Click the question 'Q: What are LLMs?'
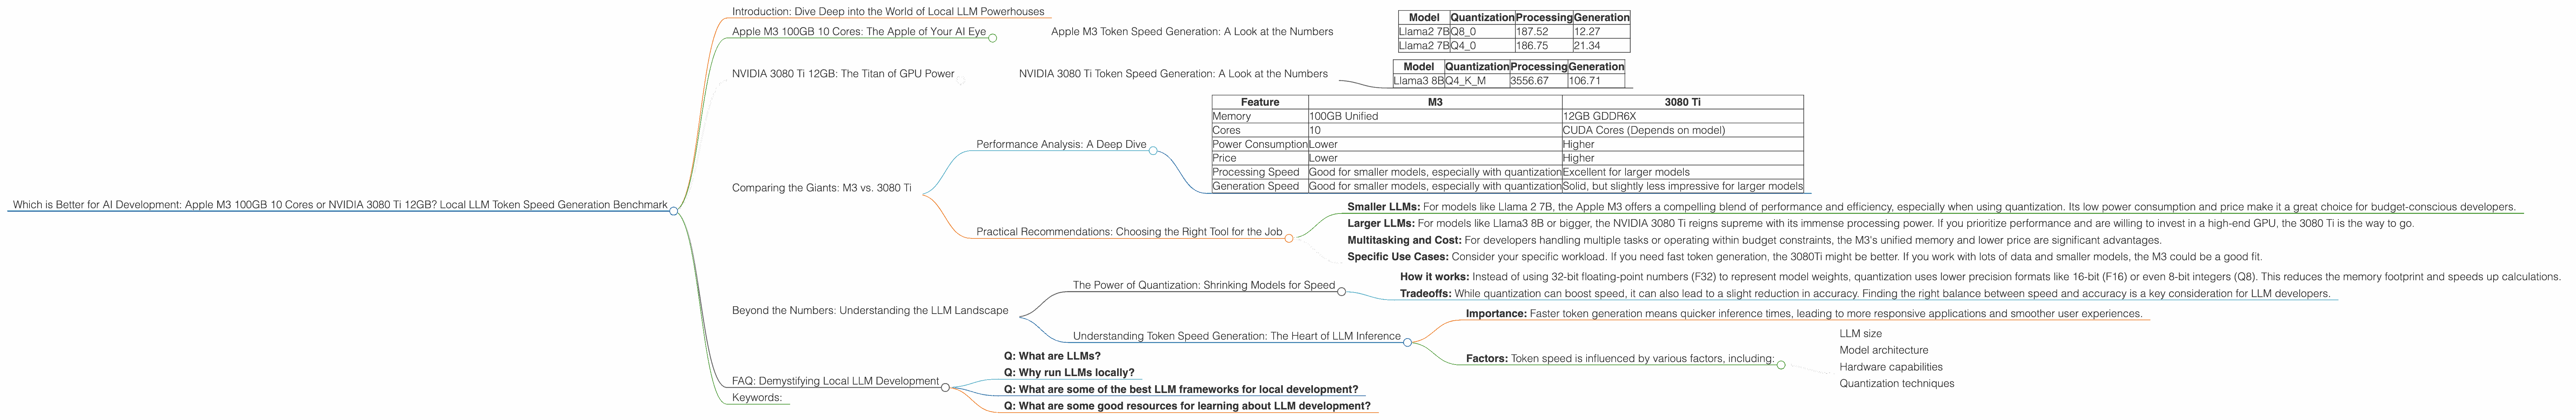 pyautogui.click(x=1051, y=356)
